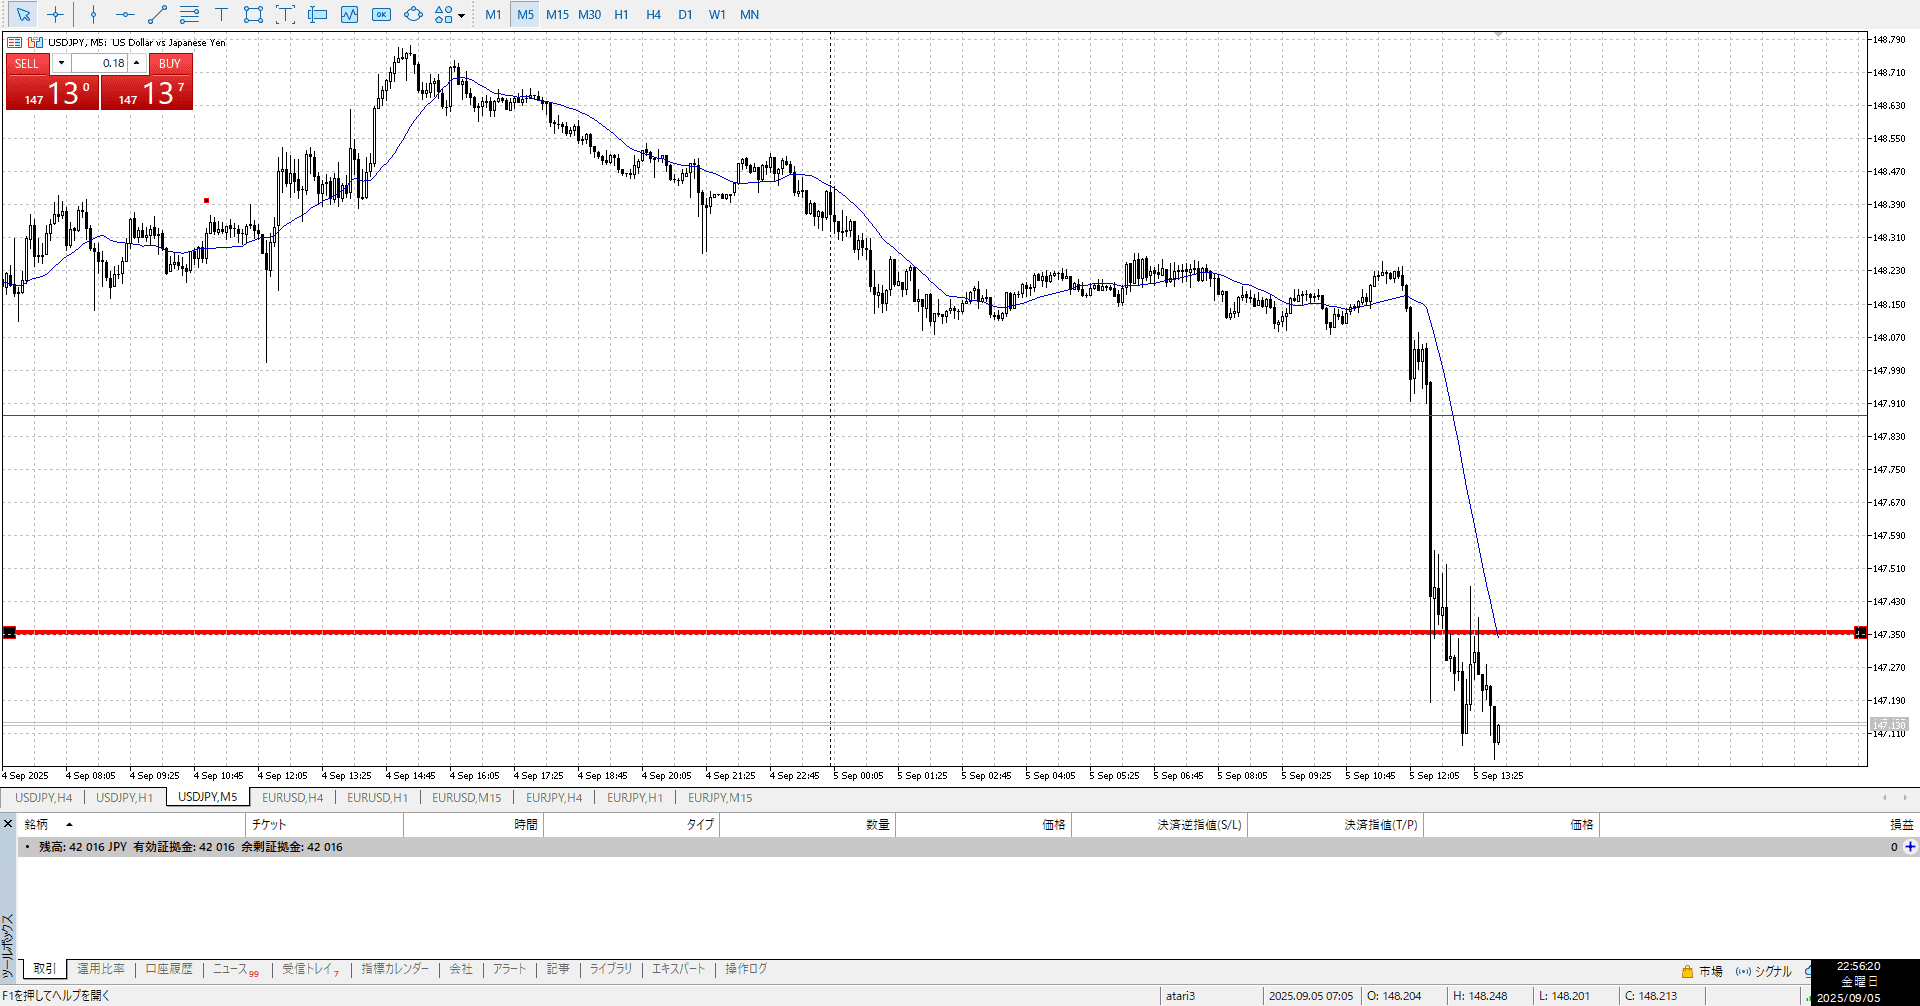1920x1006 pixels.
Task: Decrease lot volume with down arrow
Action: coord(61,63)
